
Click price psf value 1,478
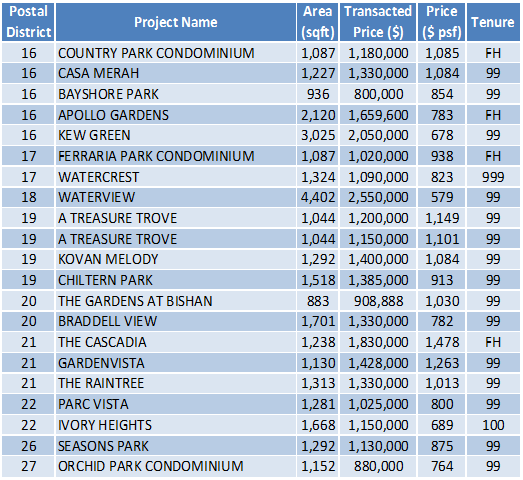442,342
